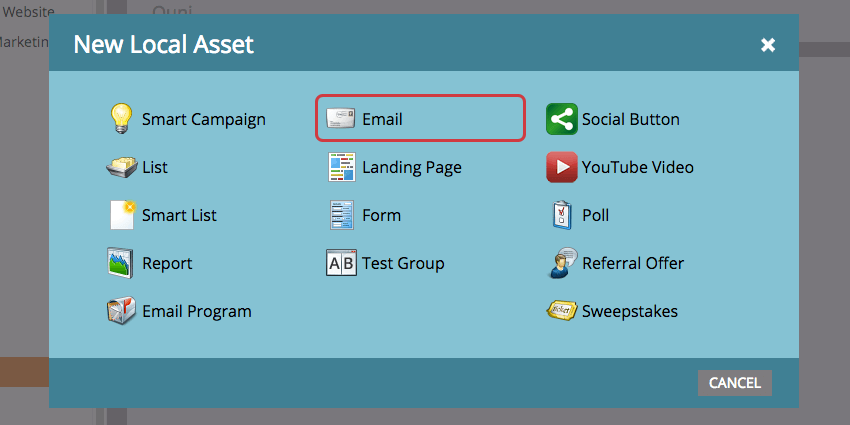This screenshot has height=425, width=850.
Task: Click the Landing Page icon
Action: (342, 167)
